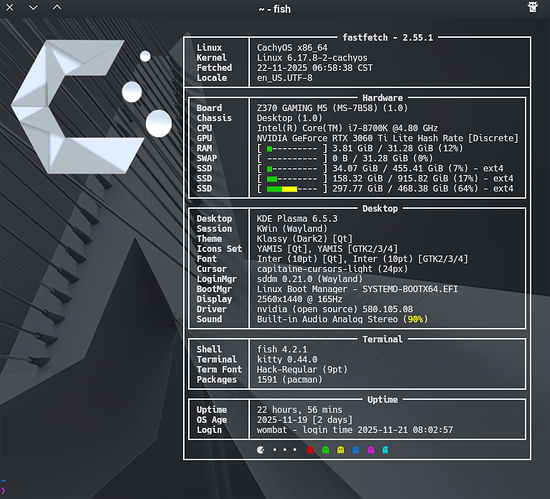The image size is (550, 499).
Task: Click the yellow '90%' volume value
Action: pos(415,319)
